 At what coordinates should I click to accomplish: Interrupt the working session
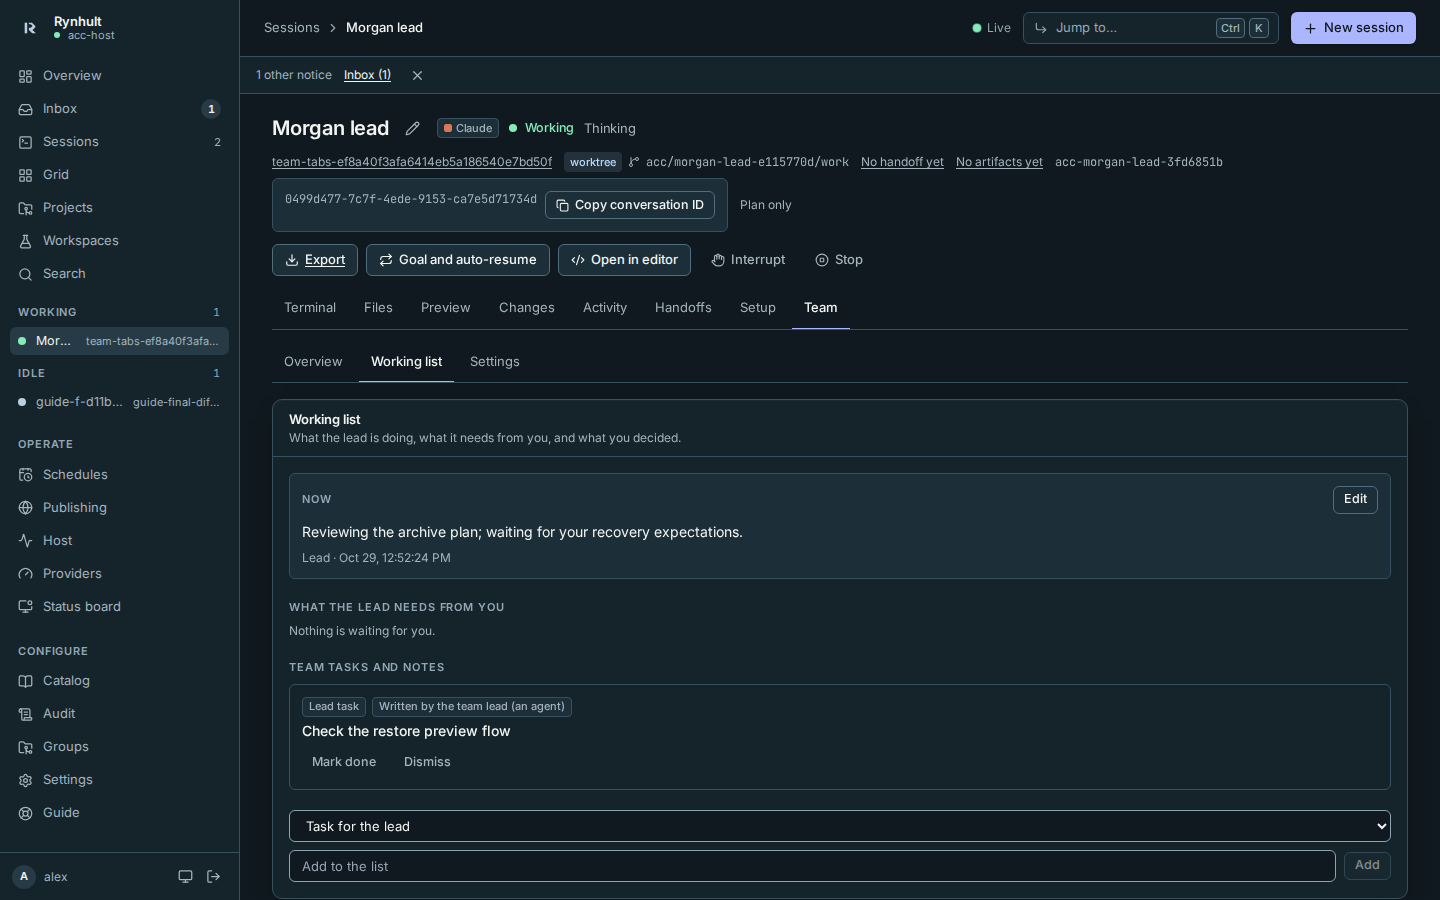(748, 260)
